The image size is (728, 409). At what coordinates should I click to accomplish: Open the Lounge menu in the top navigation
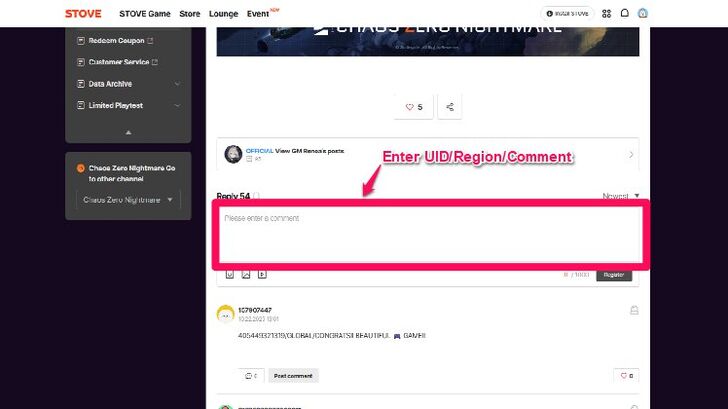point(223,14)
